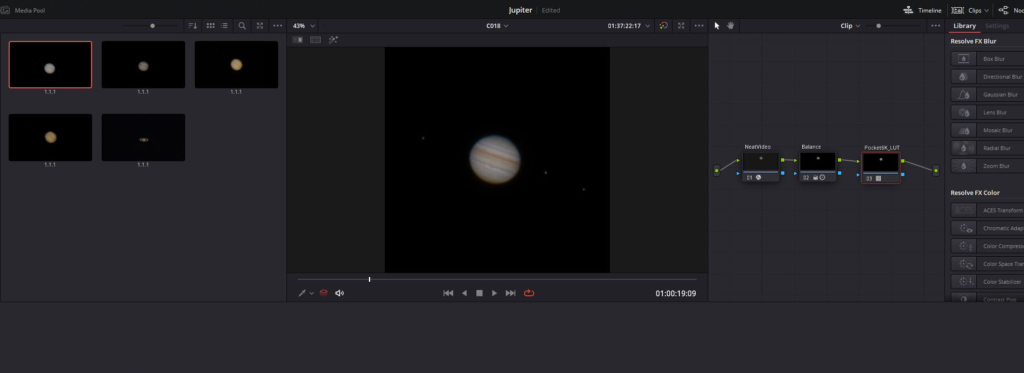
Task: Adjust the node editor zoom slider
Action: [x=878, y=25]
